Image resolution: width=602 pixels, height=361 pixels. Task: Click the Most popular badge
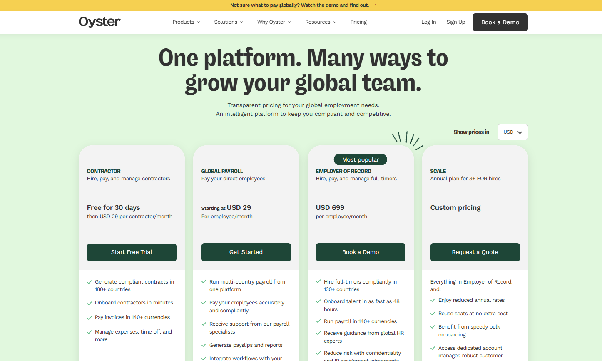point(360,159)
